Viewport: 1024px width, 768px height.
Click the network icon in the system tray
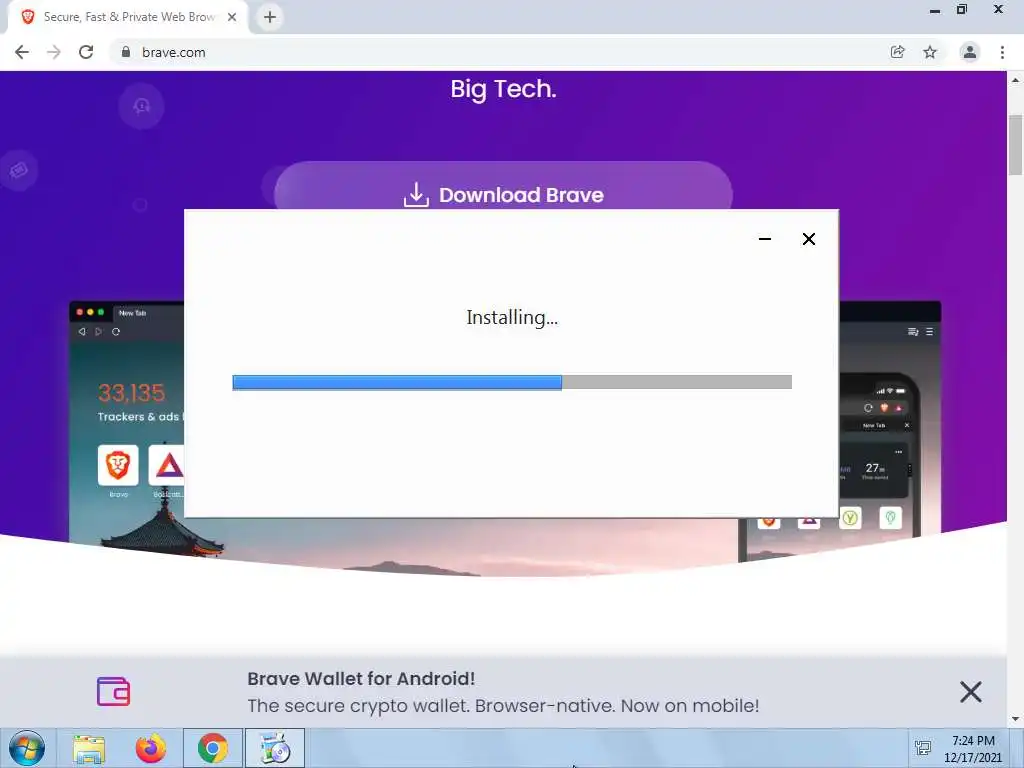click(923, 748)
